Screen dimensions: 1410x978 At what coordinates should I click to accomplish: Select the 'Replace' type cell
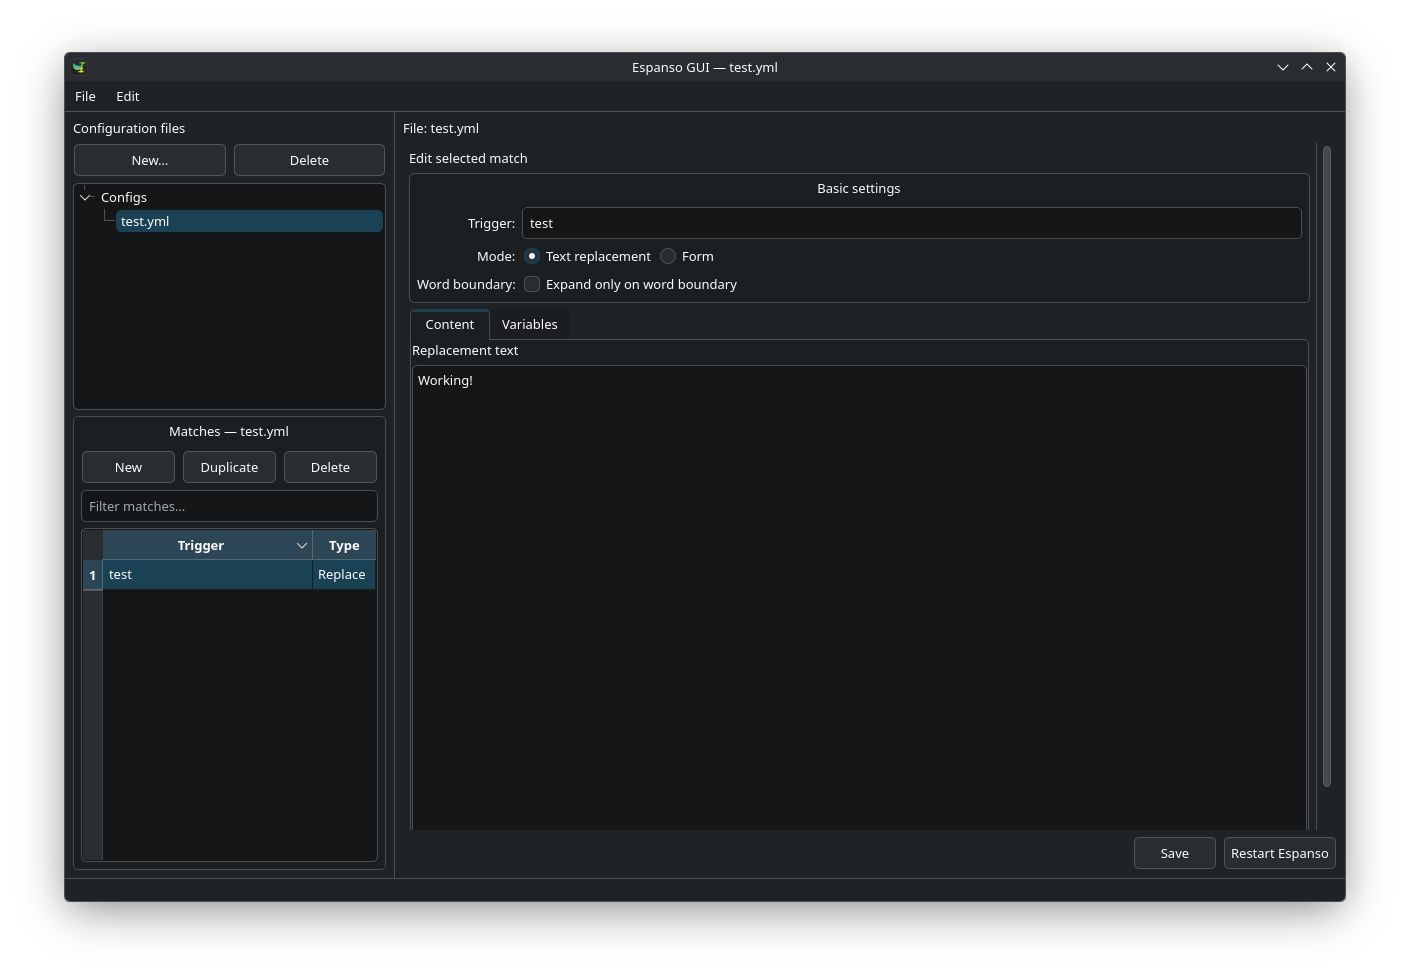coord(344,575)
